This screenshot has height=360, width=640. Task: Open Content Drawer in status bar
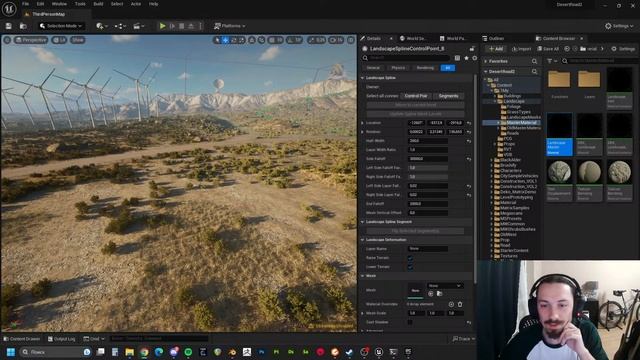pos(22,339)
